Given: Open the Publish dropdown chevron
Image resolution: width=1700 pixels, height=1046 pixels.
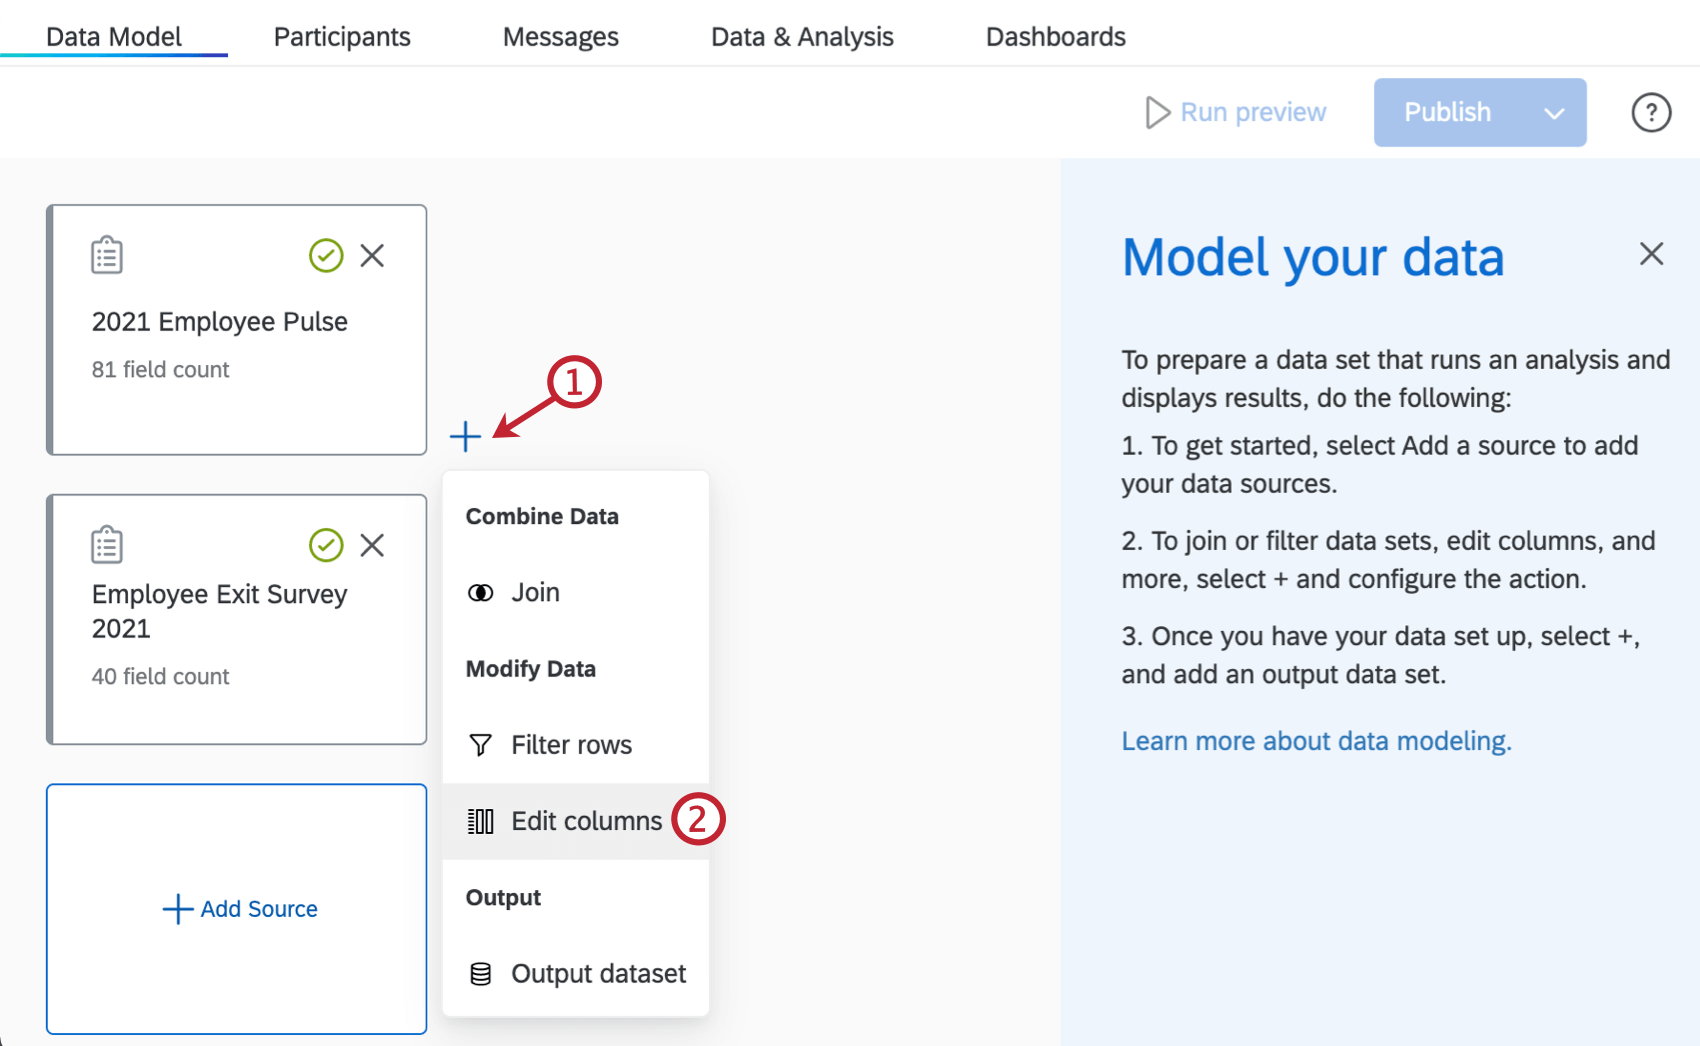Looking at the screenshot, I should pyautogui.click(x=1555, y=112).
